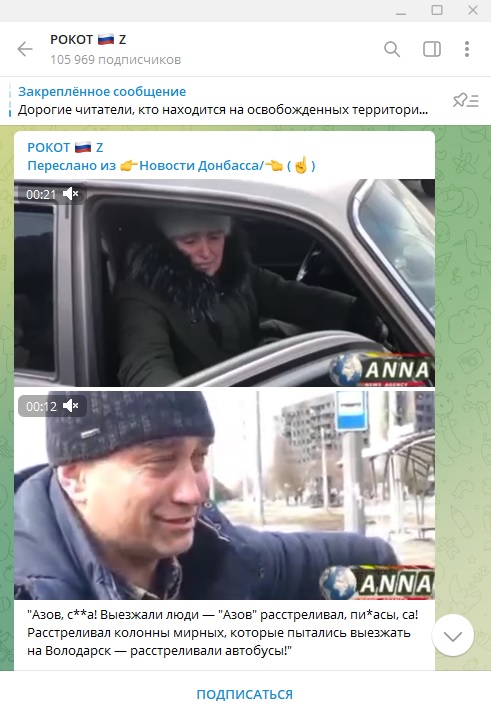This screenshot has width=491, height=717.
Task: Click the ПОДПИСАТЬСЯ subscribe button
Action: click(x=245, y=695)
